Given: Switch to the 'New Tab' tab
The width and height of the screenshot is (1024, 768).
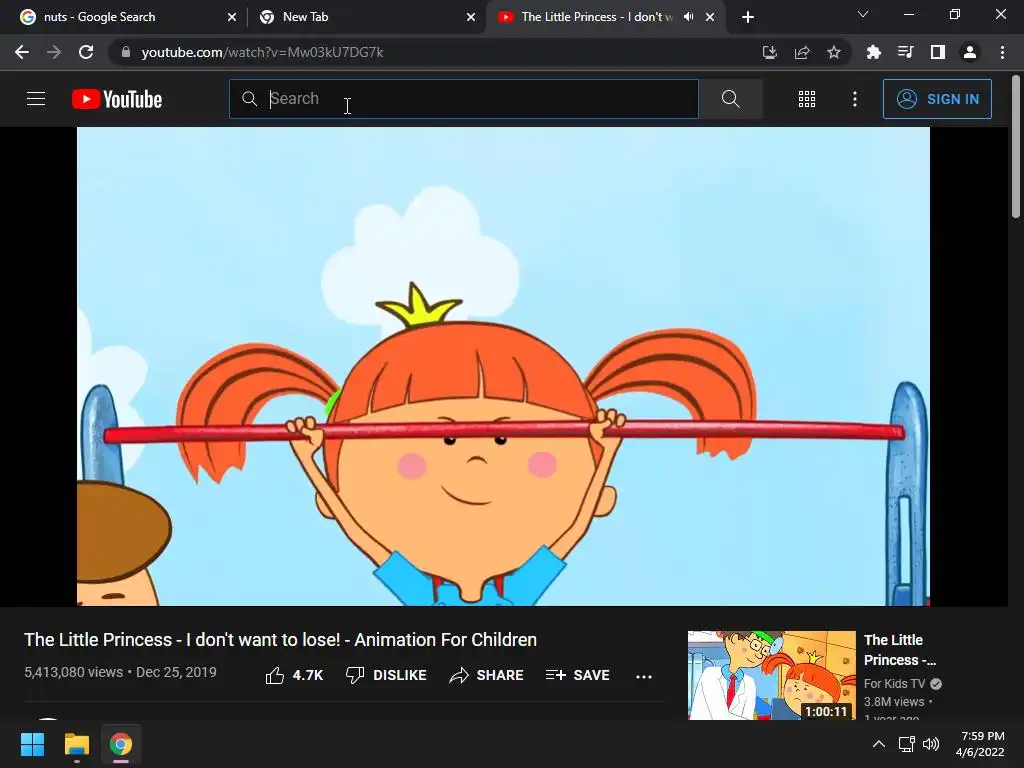Looking at the screenshot, I should (365, 17).
